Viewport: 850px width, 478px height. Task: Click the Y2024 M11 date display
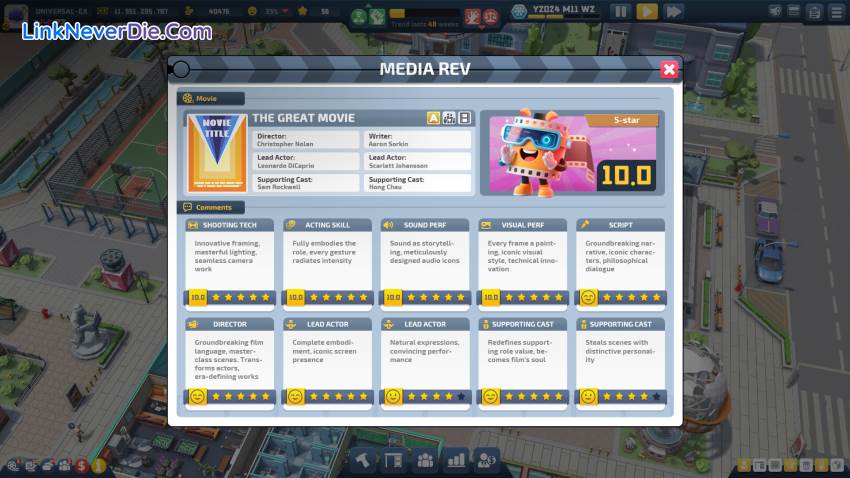pos(564,9)
